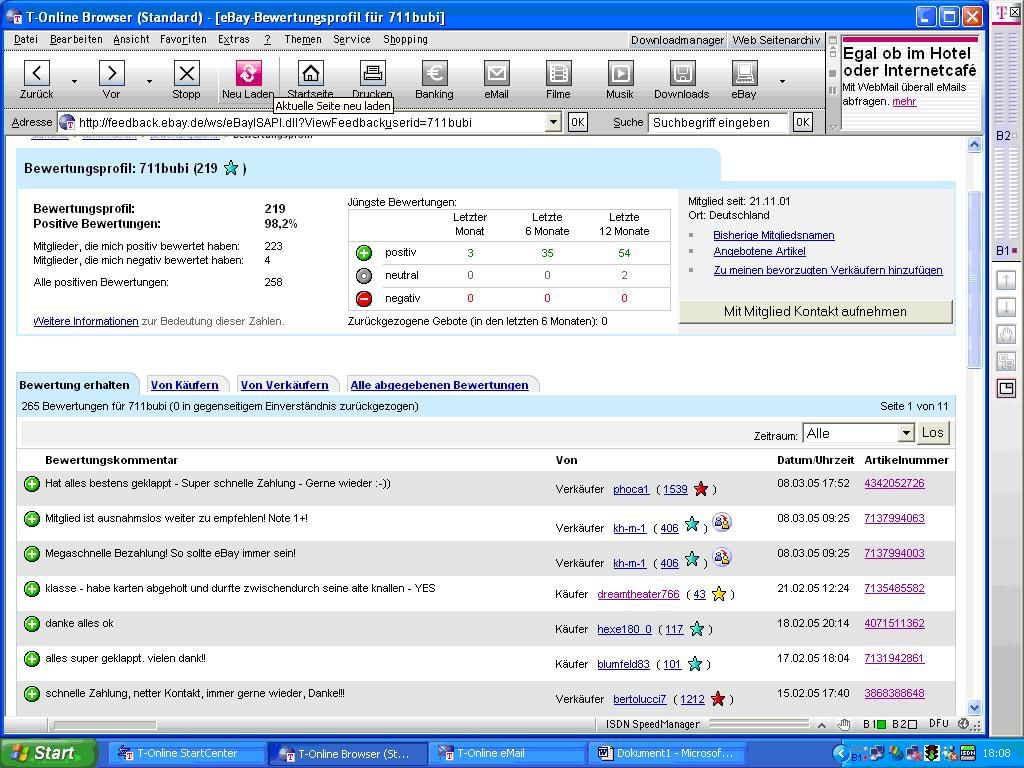Screen dimensions: 1024x768
Task: Click the Vor forward arrow icon
Action: point(112,72)
